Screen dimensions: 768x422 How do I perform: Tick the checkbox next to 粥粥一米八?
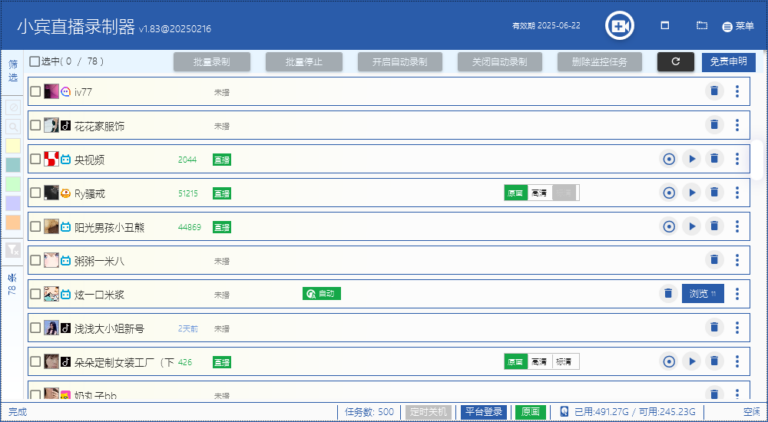pyautogui.click(x=36, y=261)
